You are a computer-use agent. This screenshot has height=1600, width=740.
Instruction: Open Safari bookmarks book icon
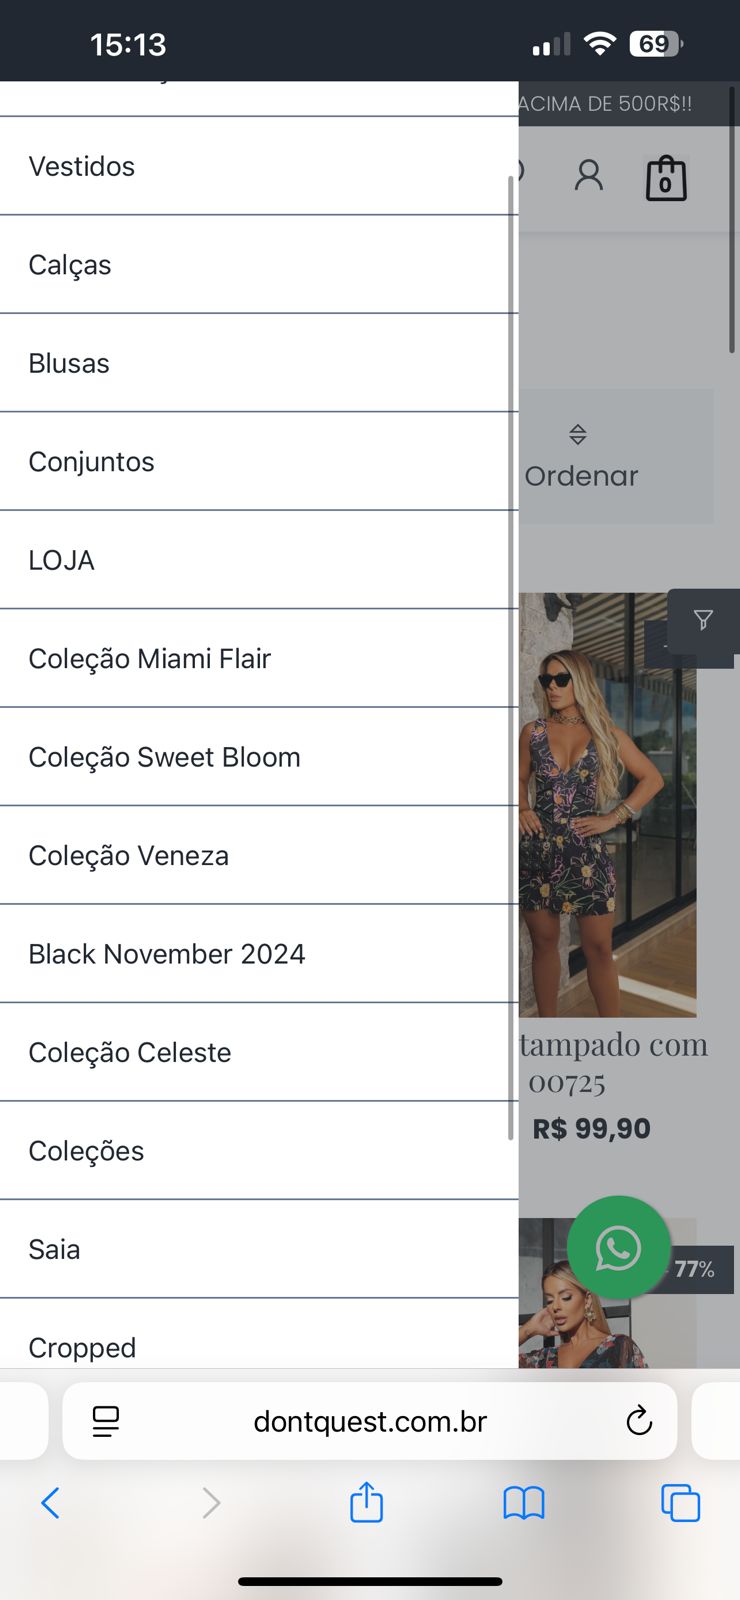[x=523, y=1502]
